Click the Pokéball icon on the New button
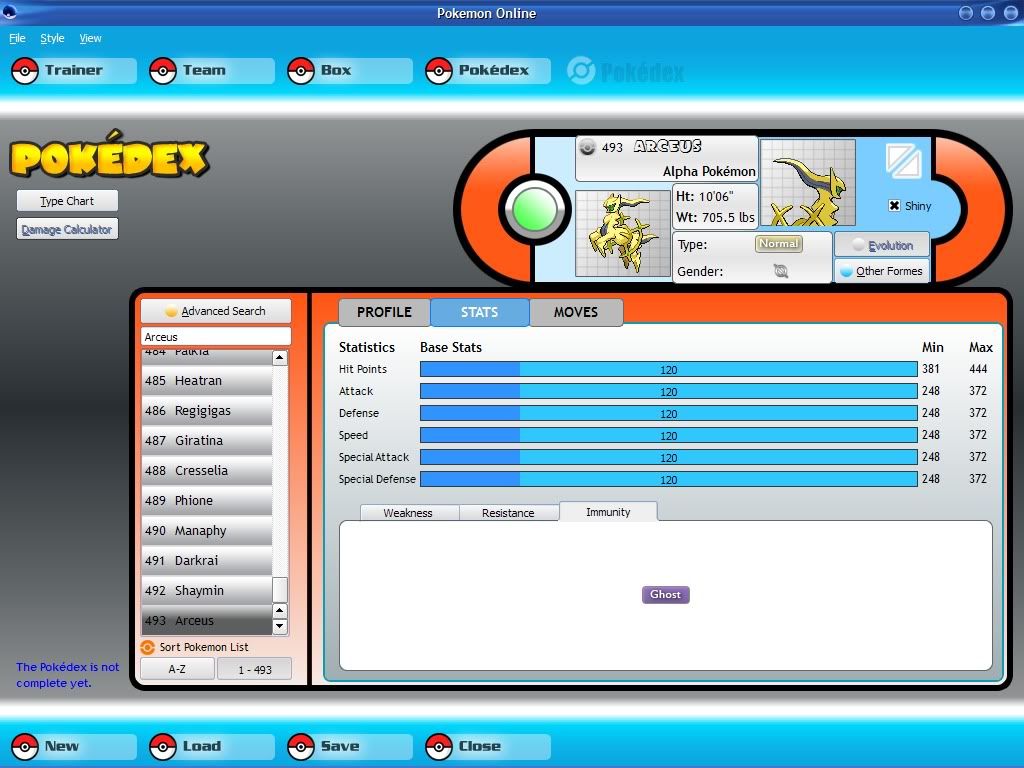The width and height of the screenshot is (1024, 768). (25, 746)
